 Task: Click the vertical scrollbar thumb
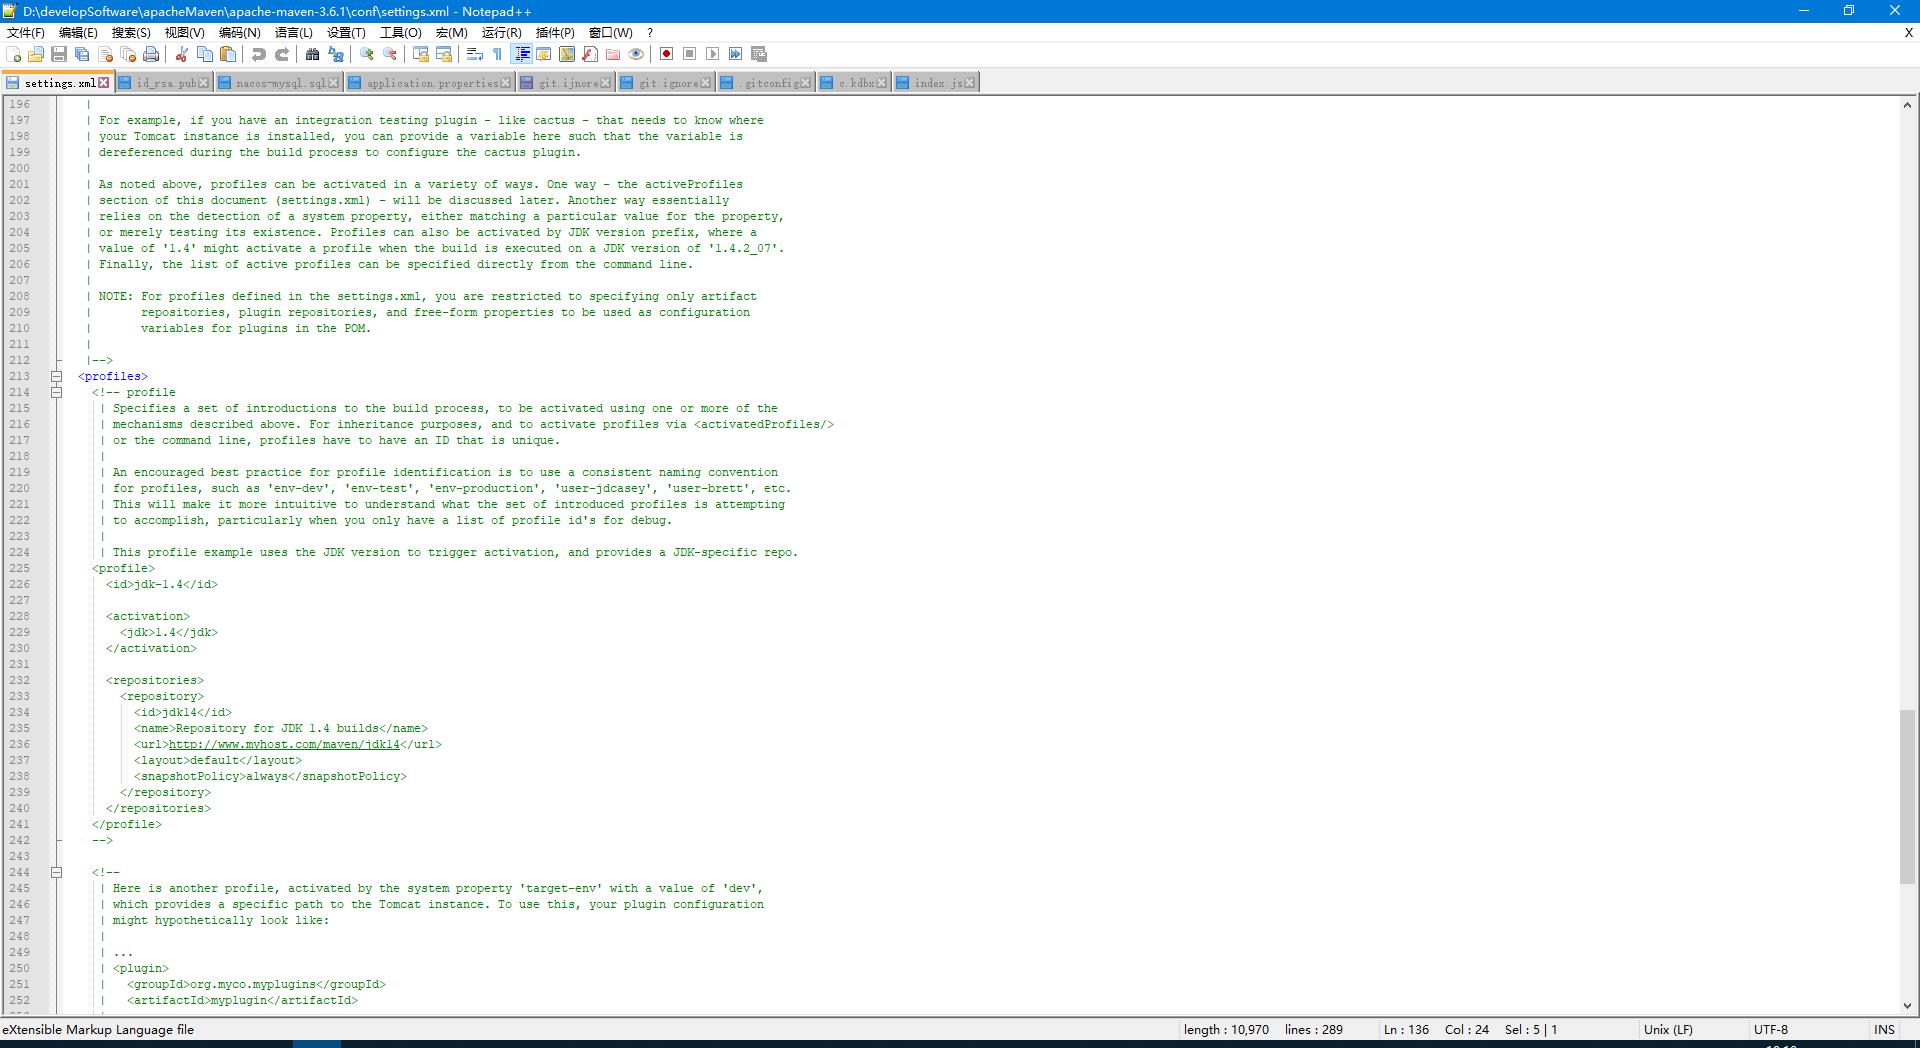tap(1908, 797)
